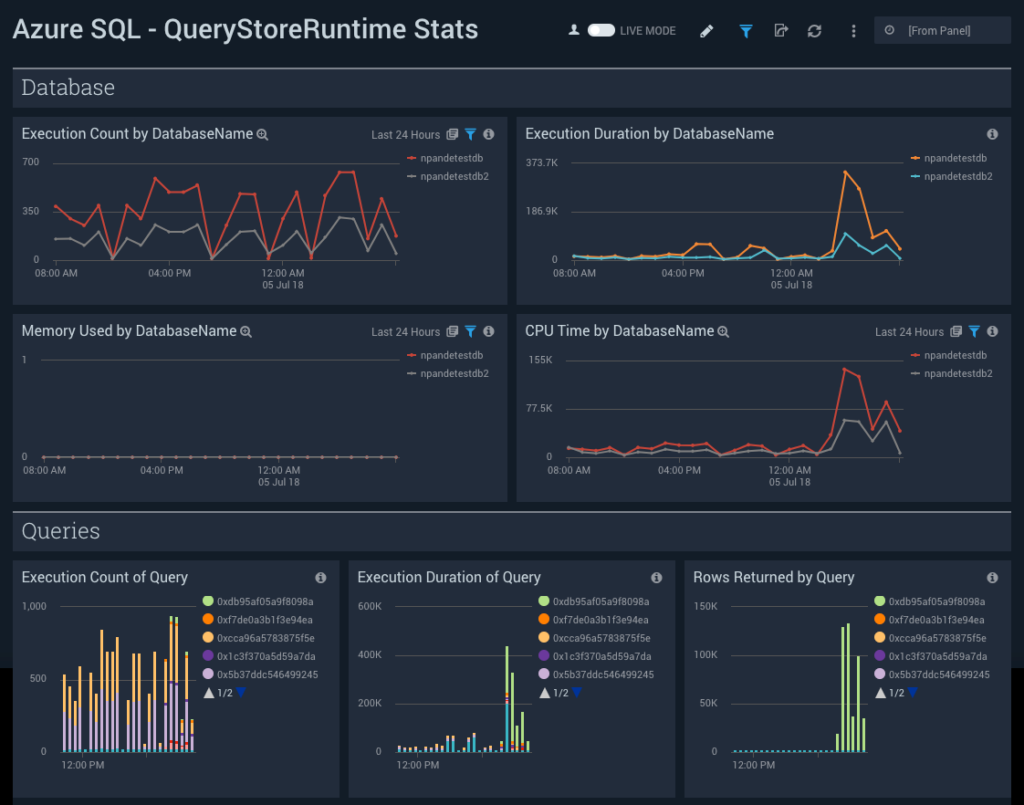
Task: Click Last 24 Hours in Execution Count by DatabaseName panel
Action: point(406,135)
